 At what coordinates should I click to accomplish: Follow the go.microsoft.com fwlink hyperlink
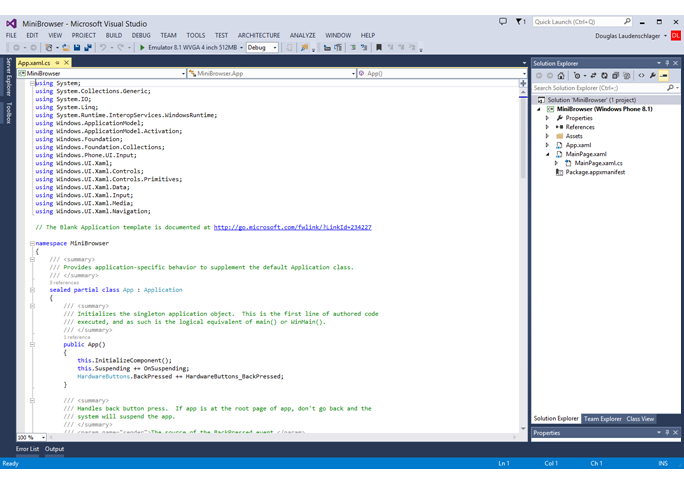click(292, 227)
